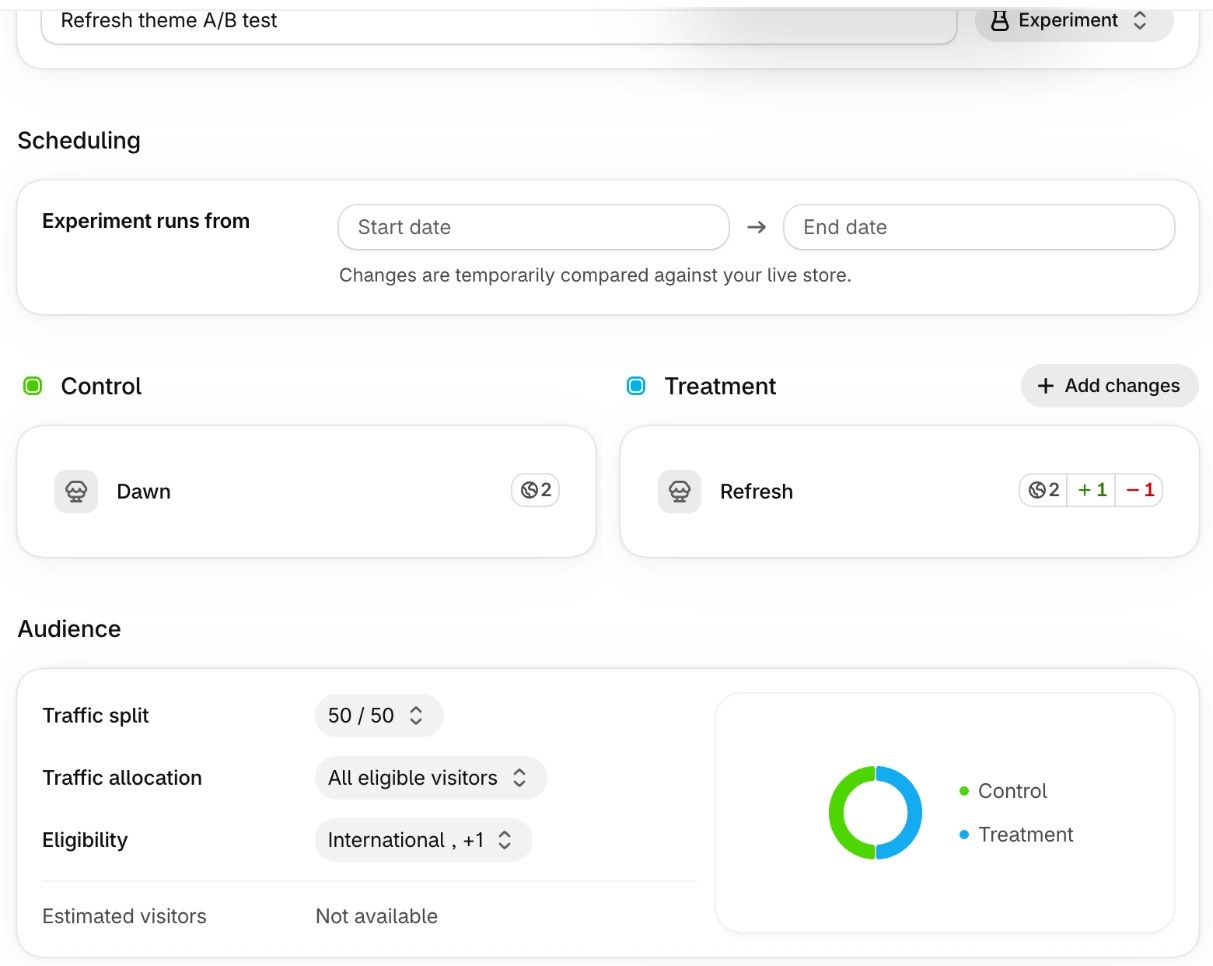Screen dimensions: 1213x966
Task: Click the text about changes compared against live store
Action: pos(595,275)
